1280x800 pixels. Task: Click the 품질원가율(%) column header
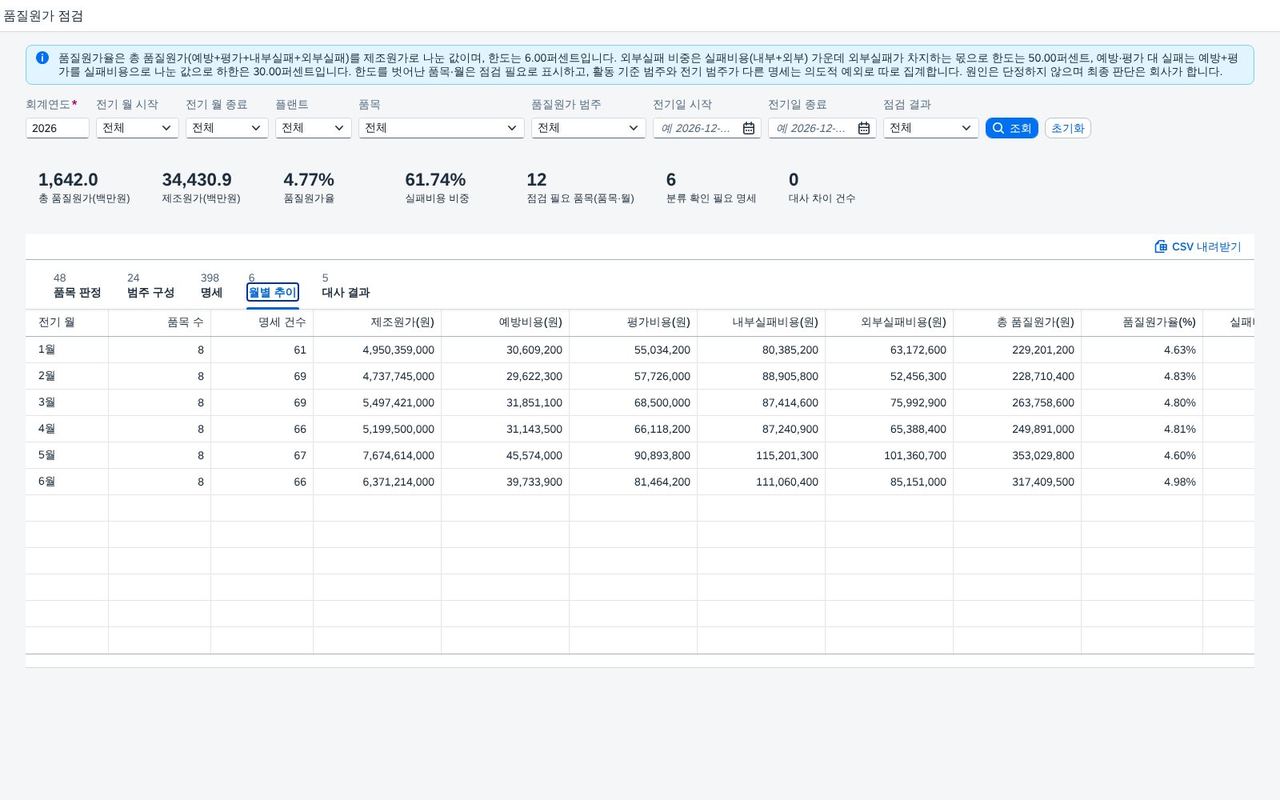[x=1142, y=322]
